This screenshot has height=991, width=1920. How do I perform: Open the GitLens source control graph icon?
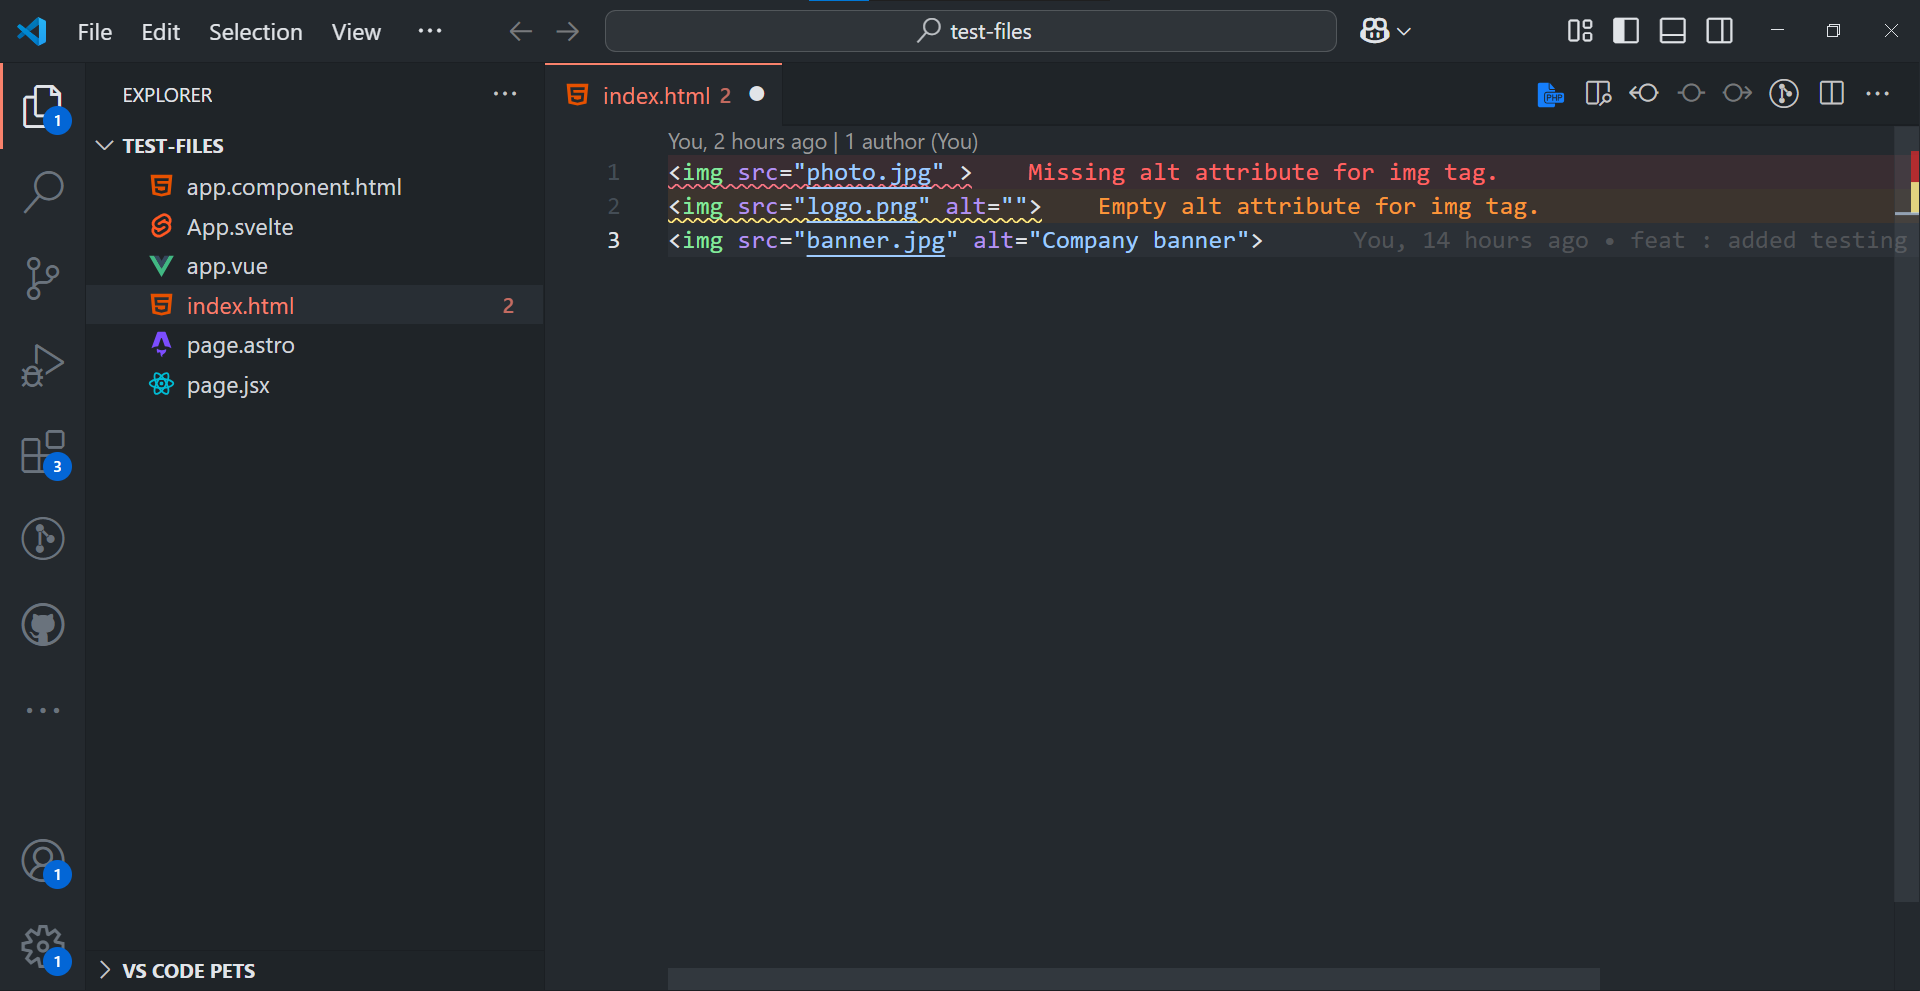pos(43,538)
